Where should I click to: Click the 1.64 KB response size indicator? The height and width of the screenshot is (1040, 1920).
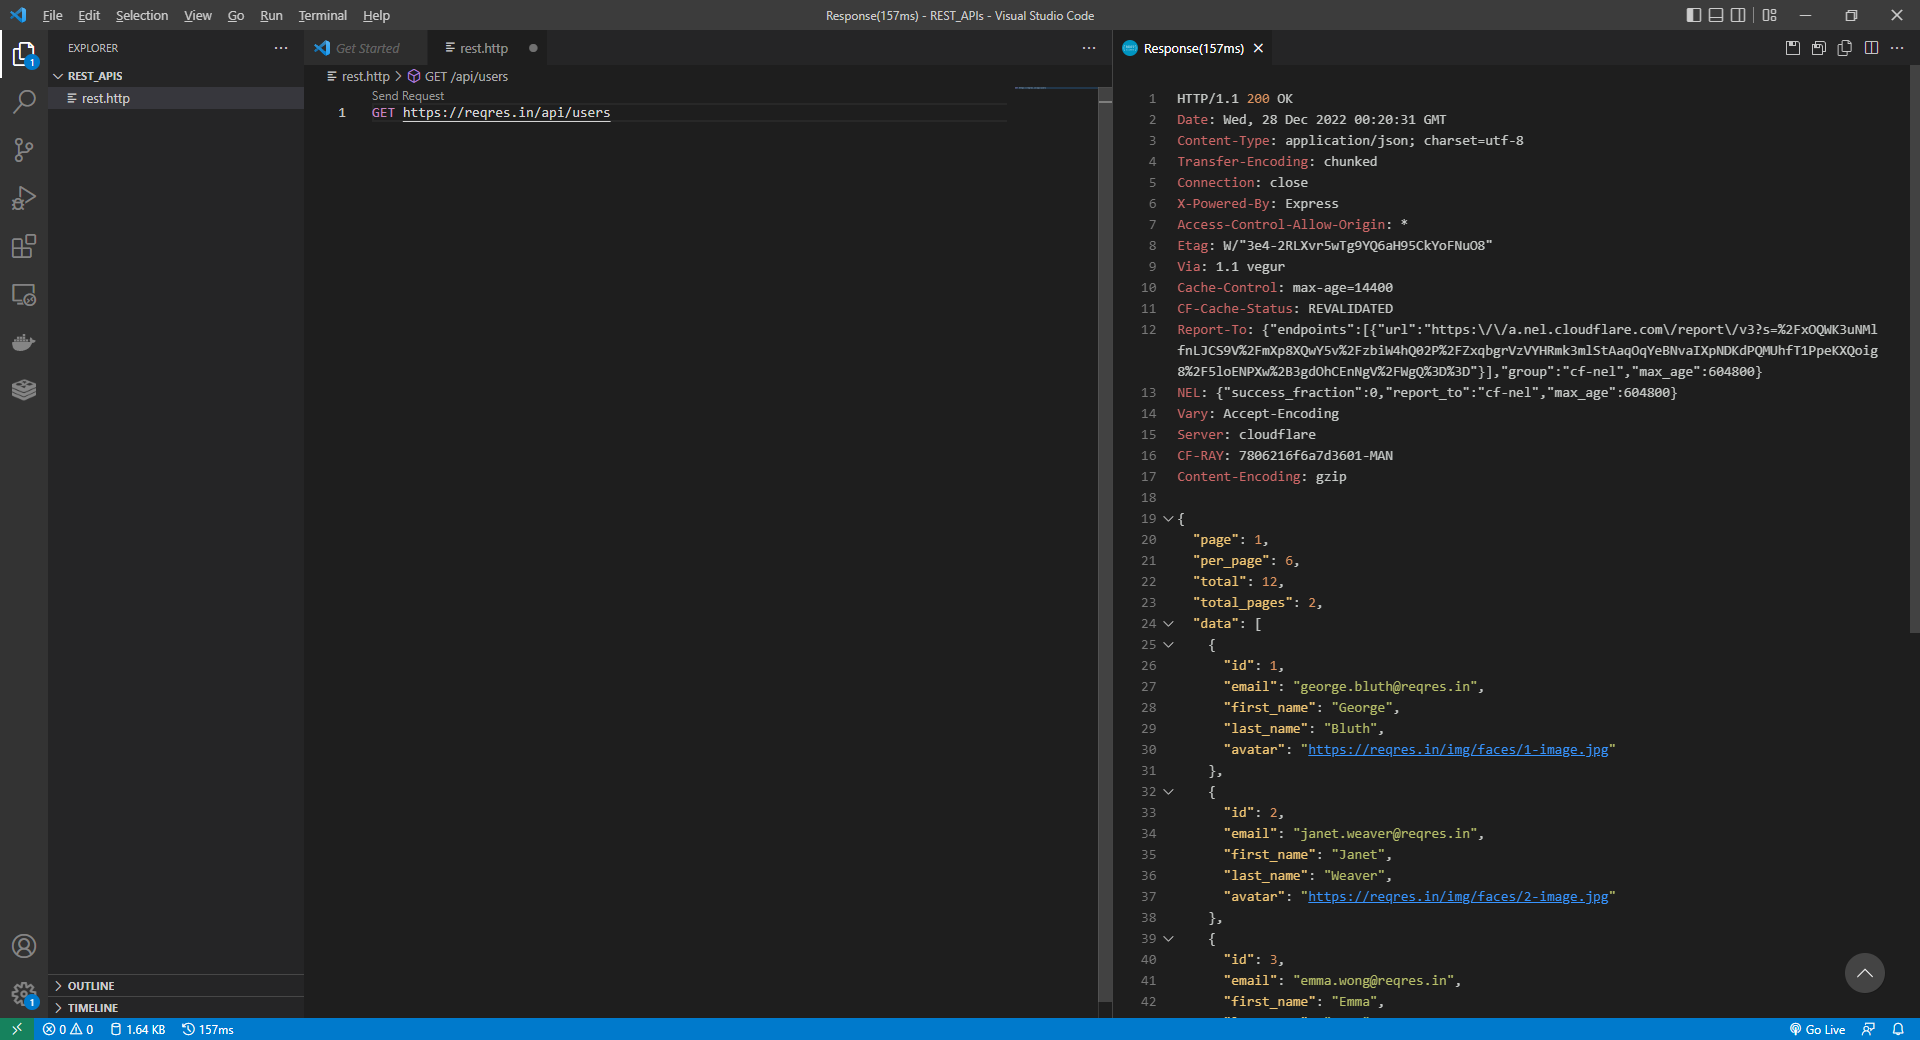[138, 1029]
